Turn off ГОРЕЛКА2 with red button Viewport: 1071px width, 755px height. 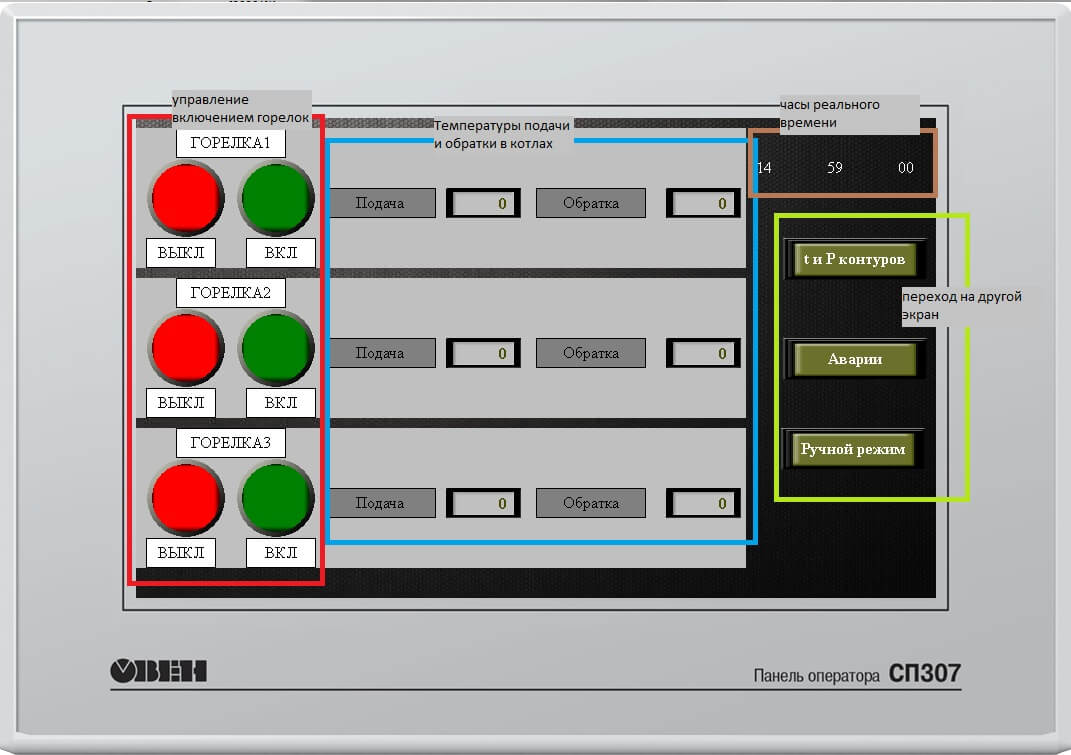click(186, 348)
